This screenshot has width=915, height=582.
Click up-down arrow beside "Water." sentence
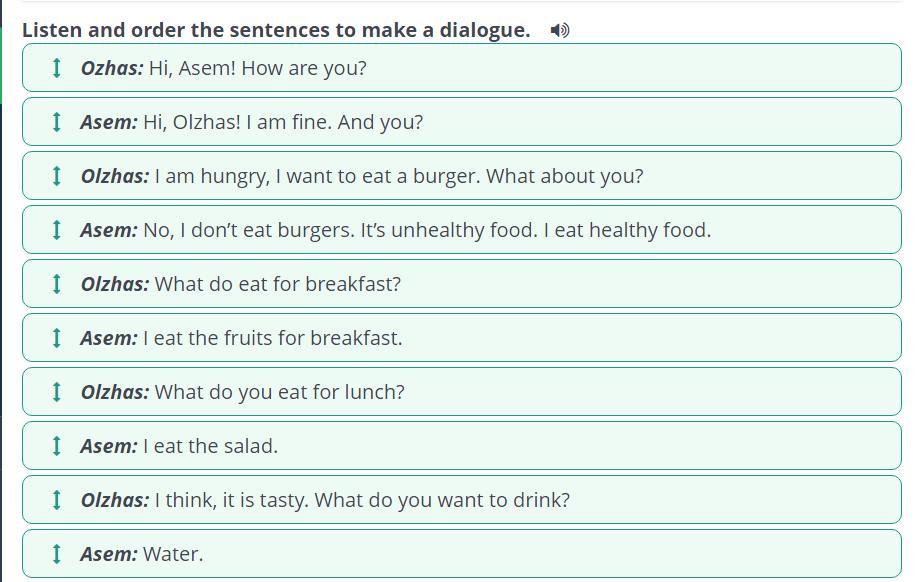(57, 554)
